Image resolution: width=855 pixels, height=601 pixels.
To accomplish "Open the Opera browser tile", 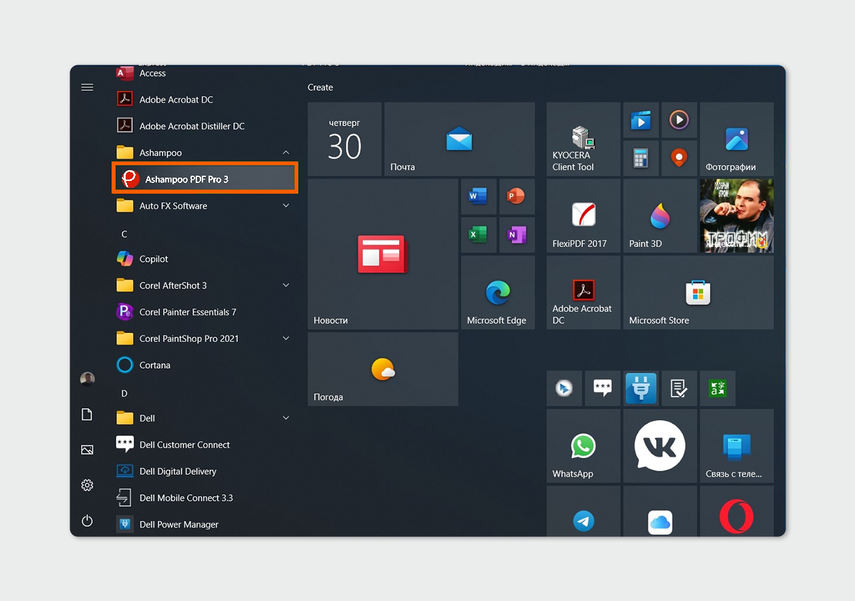I will point(736,516).
